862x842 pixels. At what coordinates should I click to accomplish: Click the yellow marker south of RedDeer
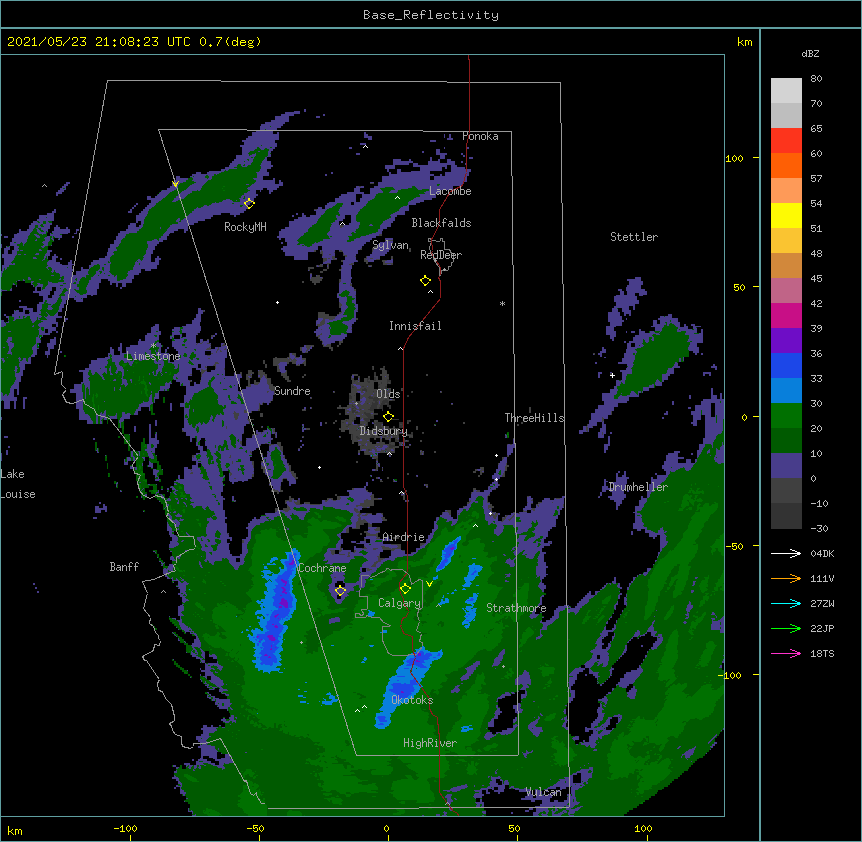coord(425,281)
